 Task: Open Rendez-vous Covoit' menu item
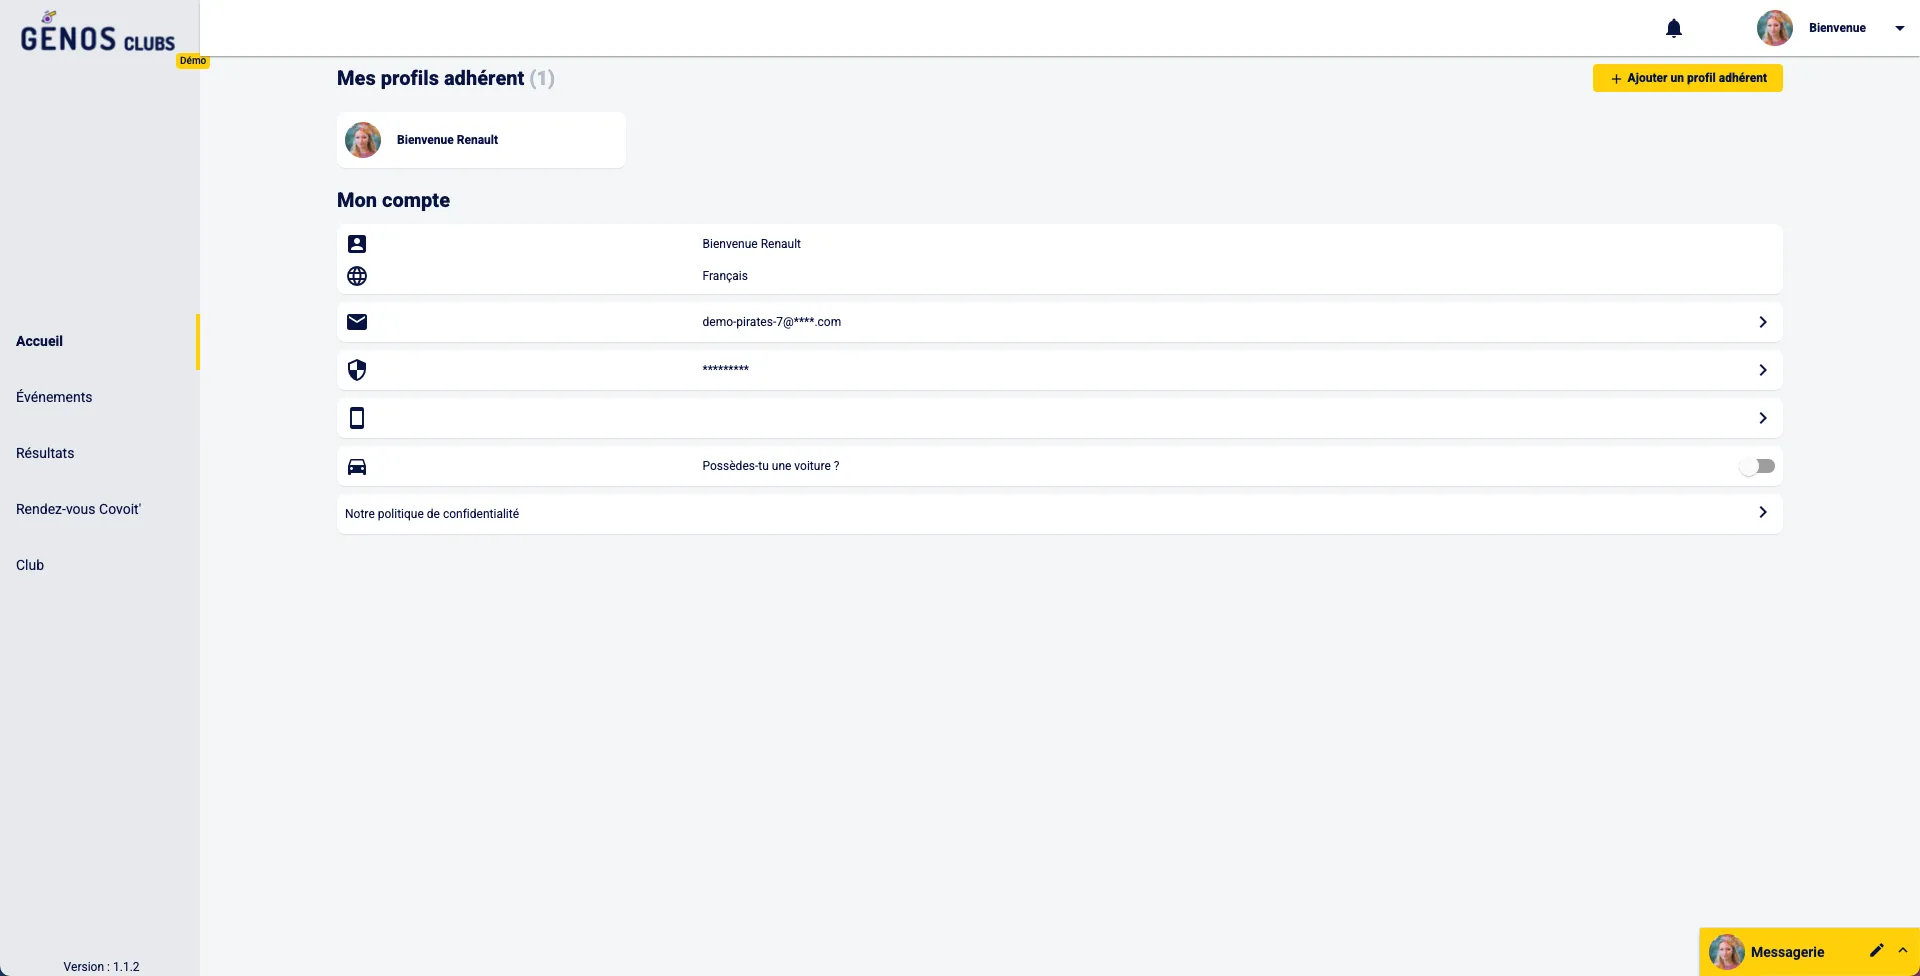(x=78, y=509)
